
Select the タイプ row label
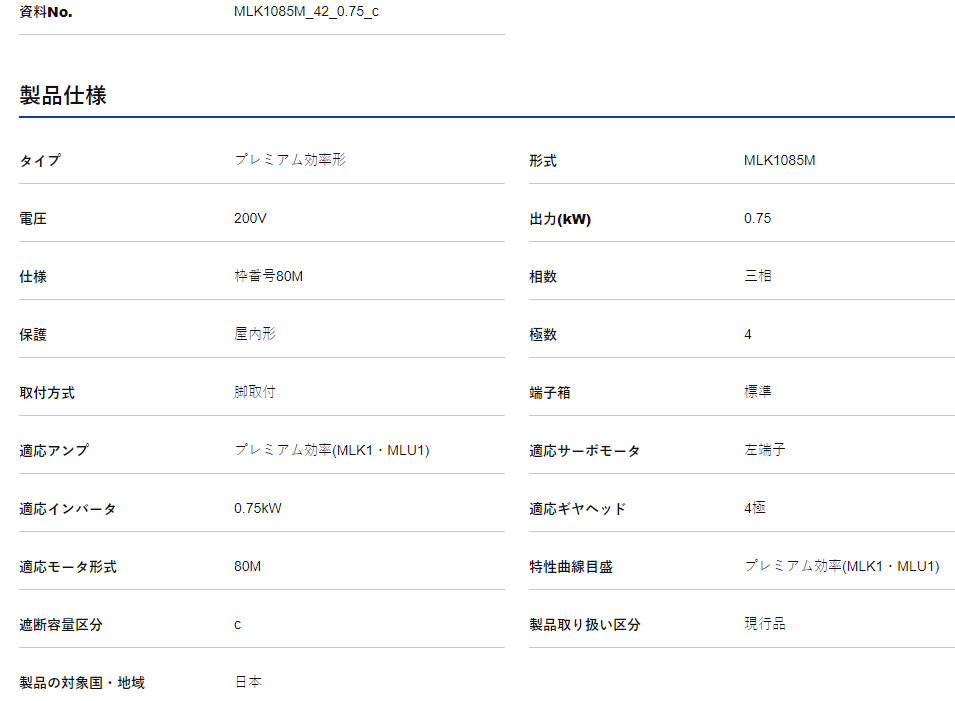(x=40, y=161)
